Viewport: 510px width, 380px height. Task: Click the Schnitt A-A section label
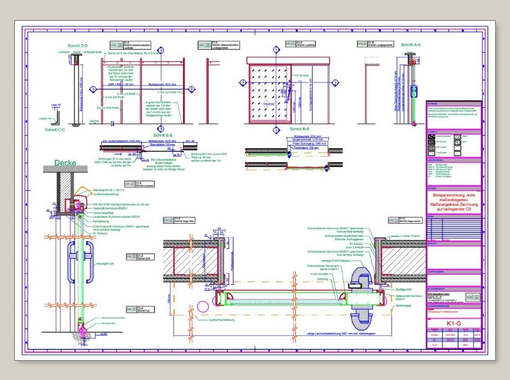[x=411, y=44]
